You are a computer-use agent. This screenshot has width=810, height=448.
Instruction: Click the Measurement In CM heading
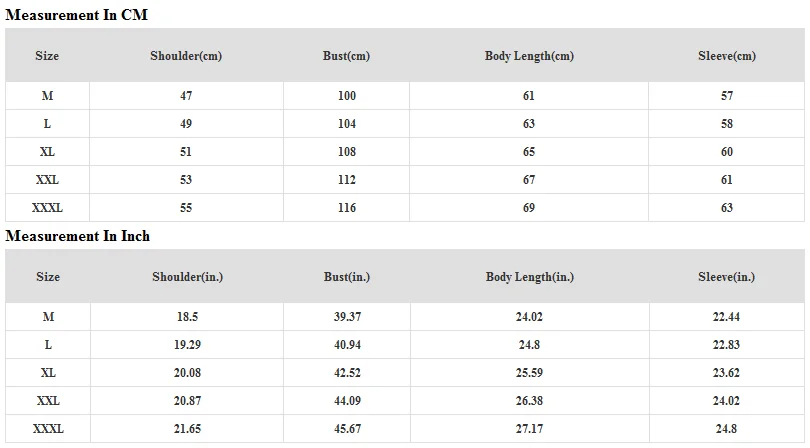pos(76,15)
